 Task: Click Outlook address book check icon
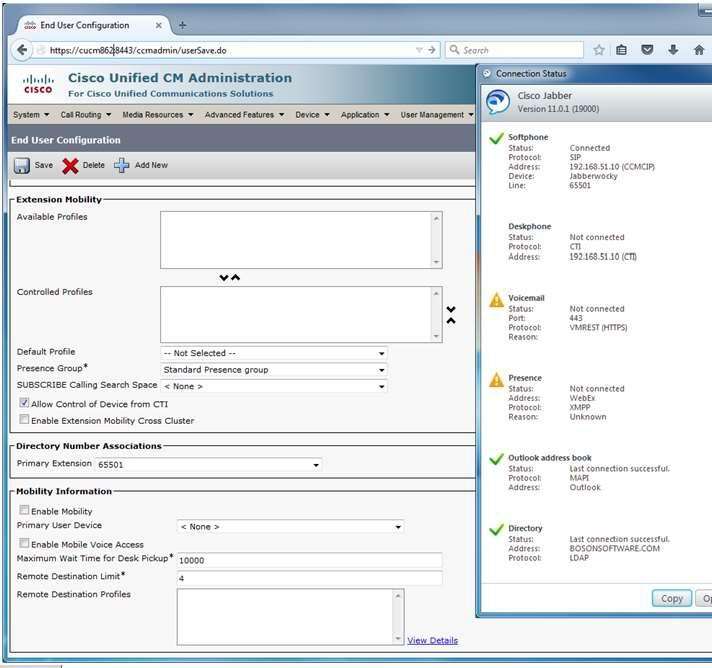point(497,459)
